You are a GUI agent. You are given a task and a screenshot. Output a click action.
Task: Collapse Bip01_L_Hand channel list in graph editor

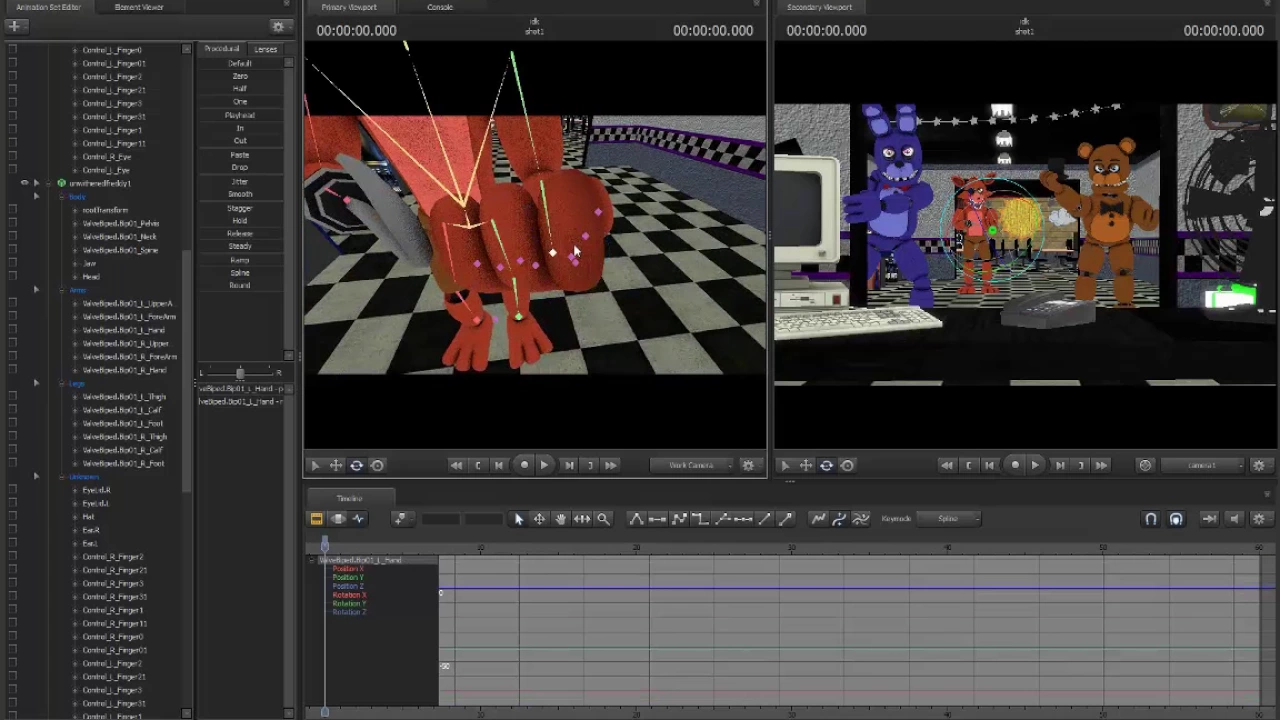tap(311, 560)
